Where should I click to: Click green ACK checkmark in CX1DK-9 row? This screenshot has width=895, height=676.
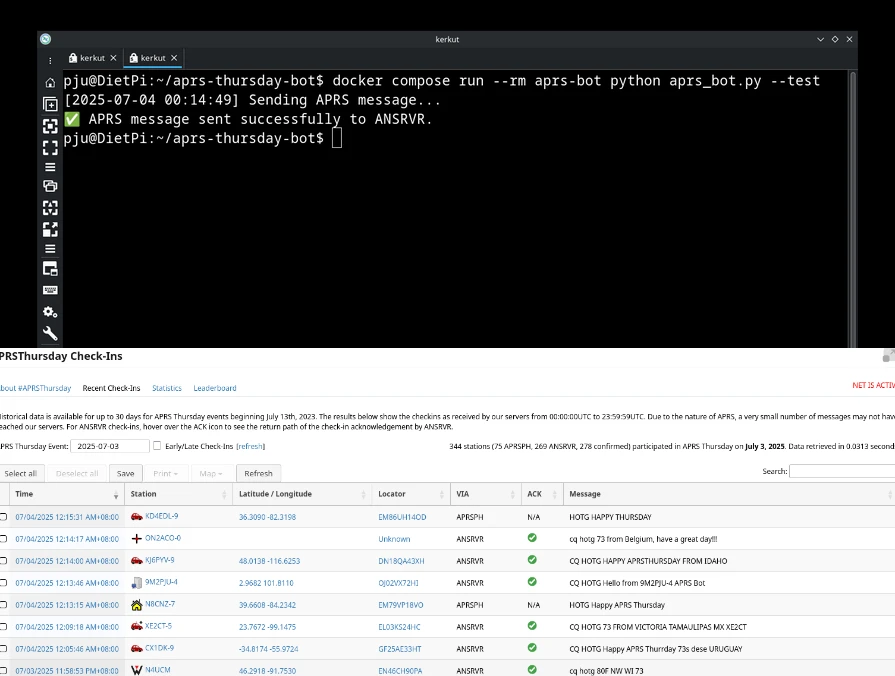(x=532, y=648)
